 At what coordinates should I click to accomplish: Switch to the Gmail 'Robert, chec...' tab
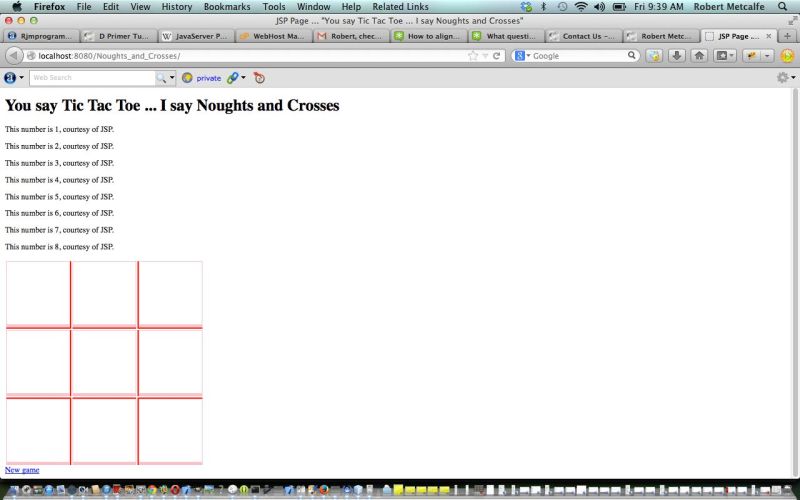pos(351,36)
